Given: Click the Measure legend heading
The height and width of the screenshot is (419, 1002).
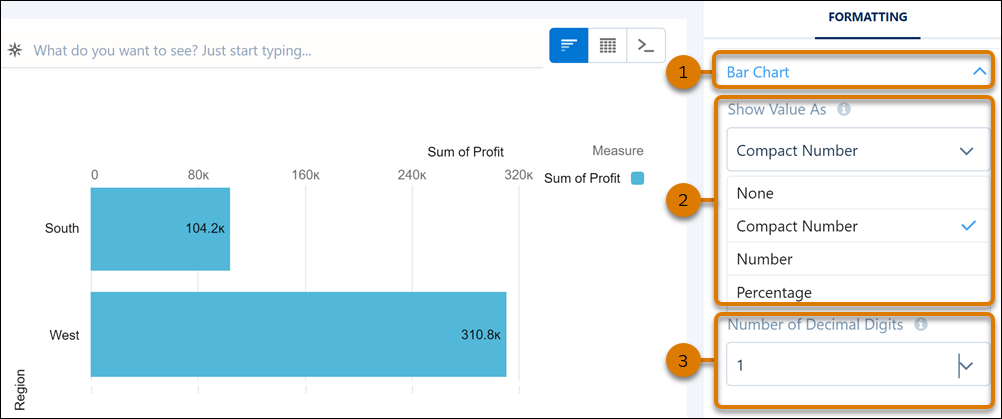Looking at the screenshot, I should tap(618, 151).
